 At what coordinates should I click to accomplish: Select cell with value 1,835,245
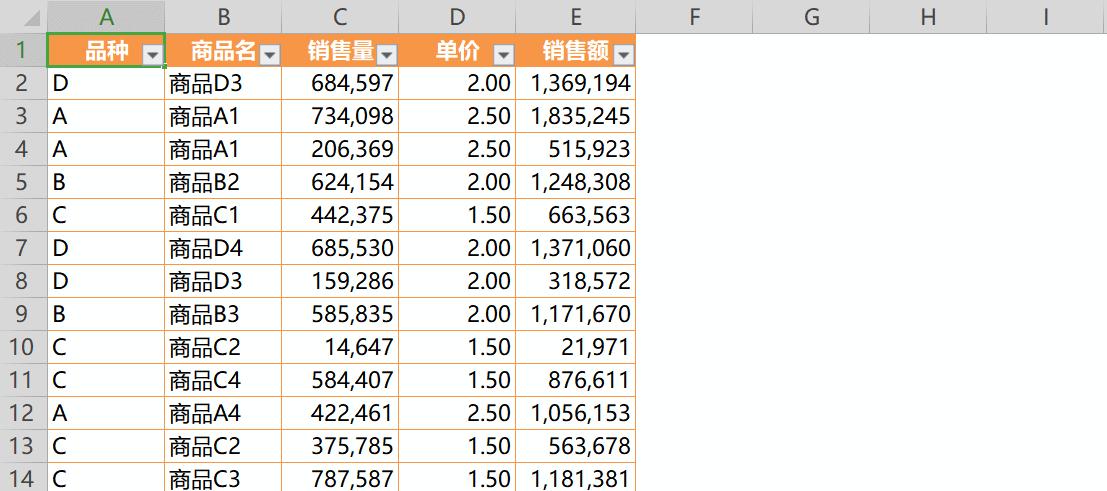[575, 117]
